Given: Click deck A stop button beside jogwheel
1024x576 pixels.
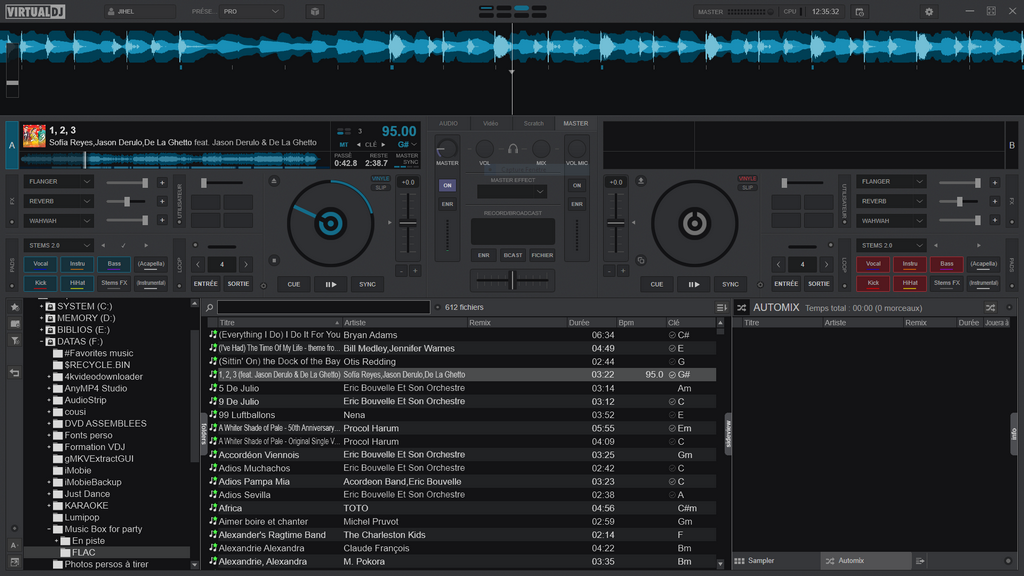Looking at the screenshot, I should (274, 261).
